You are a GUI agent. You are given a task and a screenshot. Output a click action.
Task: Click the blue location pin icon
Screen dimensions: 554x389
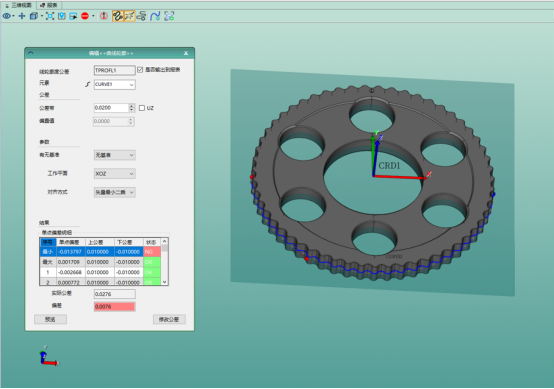[62, 16]
